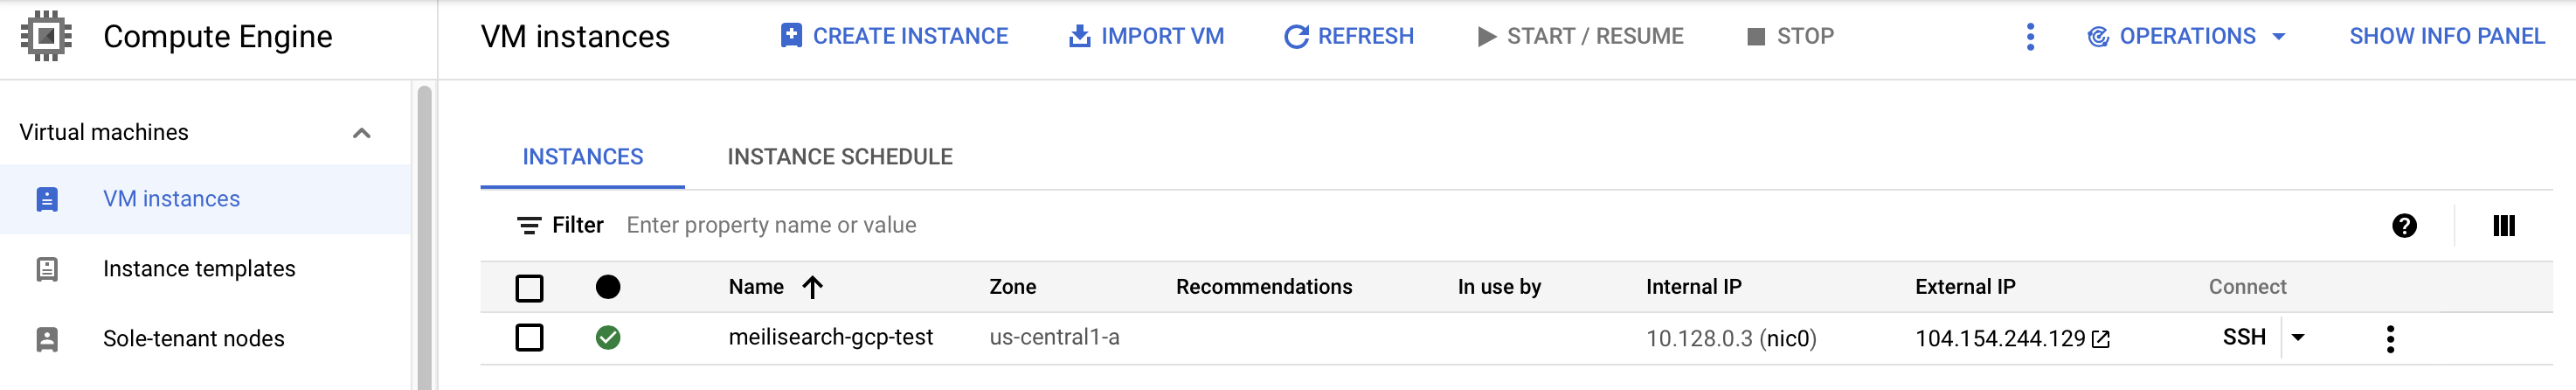Switch to the Instance Schedule tab
Screen dimensions: 2576x390
click(x=839, y=157)
